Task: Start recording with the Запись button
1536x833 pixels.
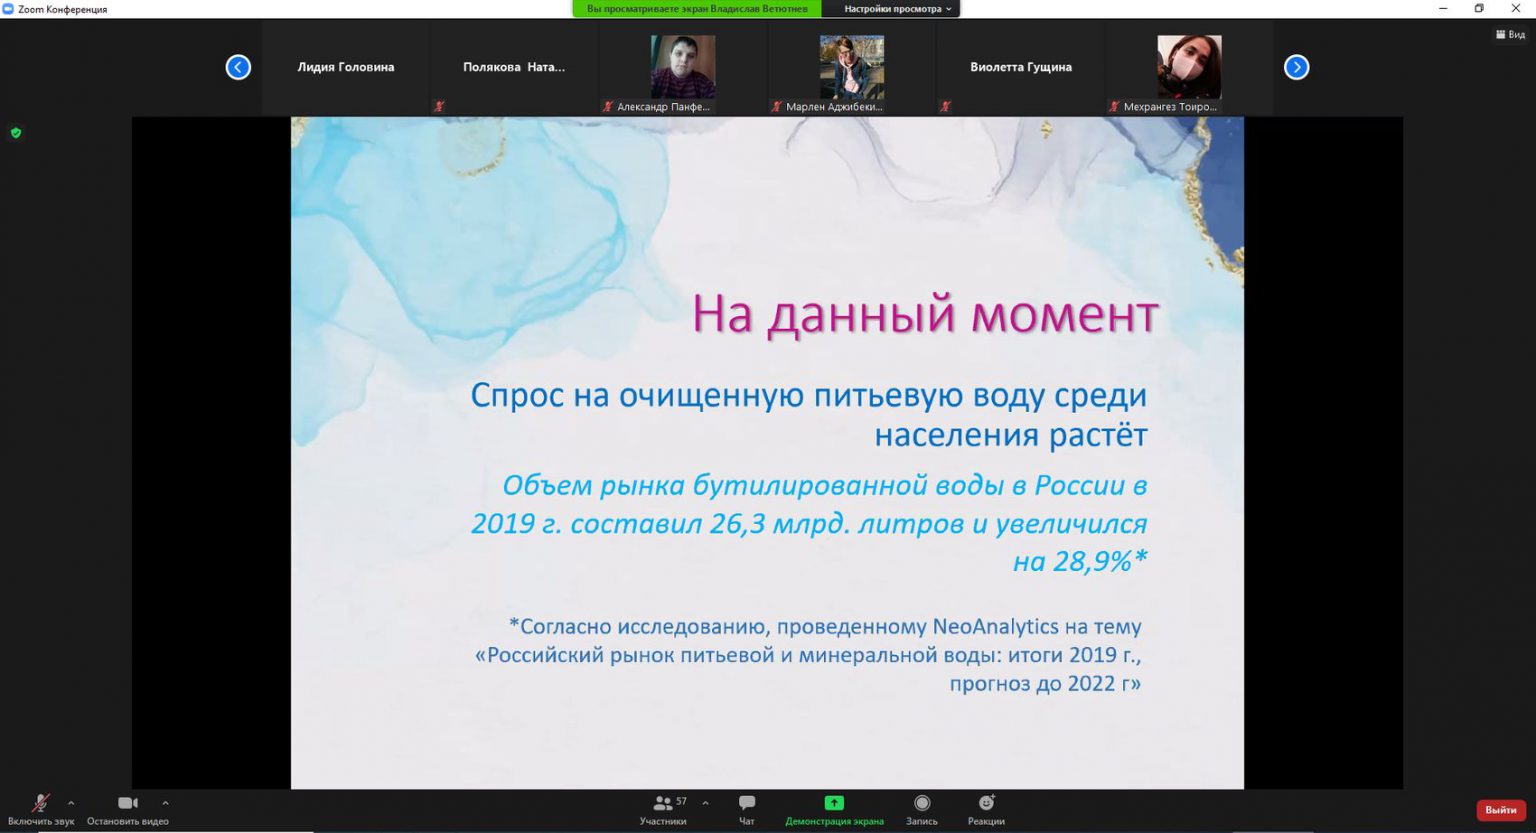Action: click(x=921, y=809)
